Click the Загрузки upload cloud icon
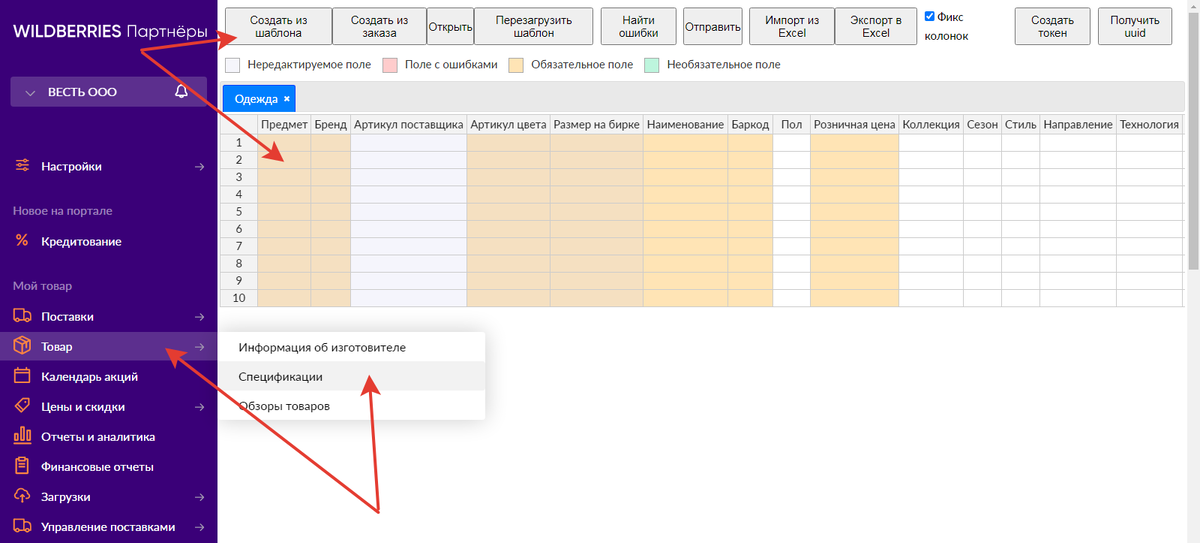This screenshot has width=1200, height=543. click(22, 496)
